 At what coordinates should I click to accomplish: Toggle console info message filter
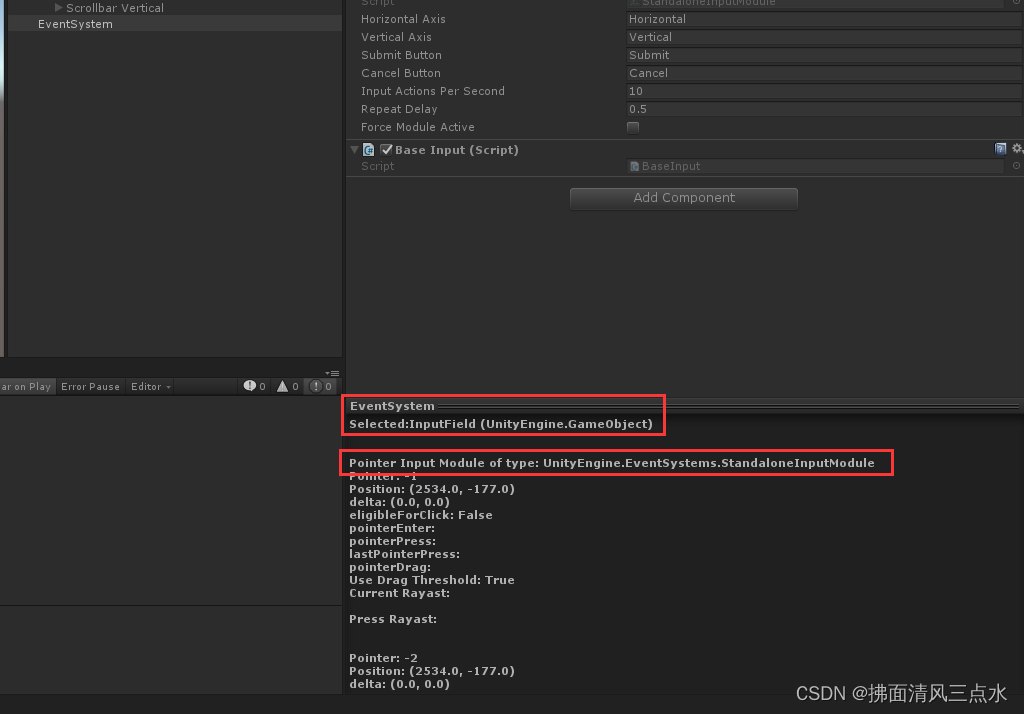[x=255, y=387]
